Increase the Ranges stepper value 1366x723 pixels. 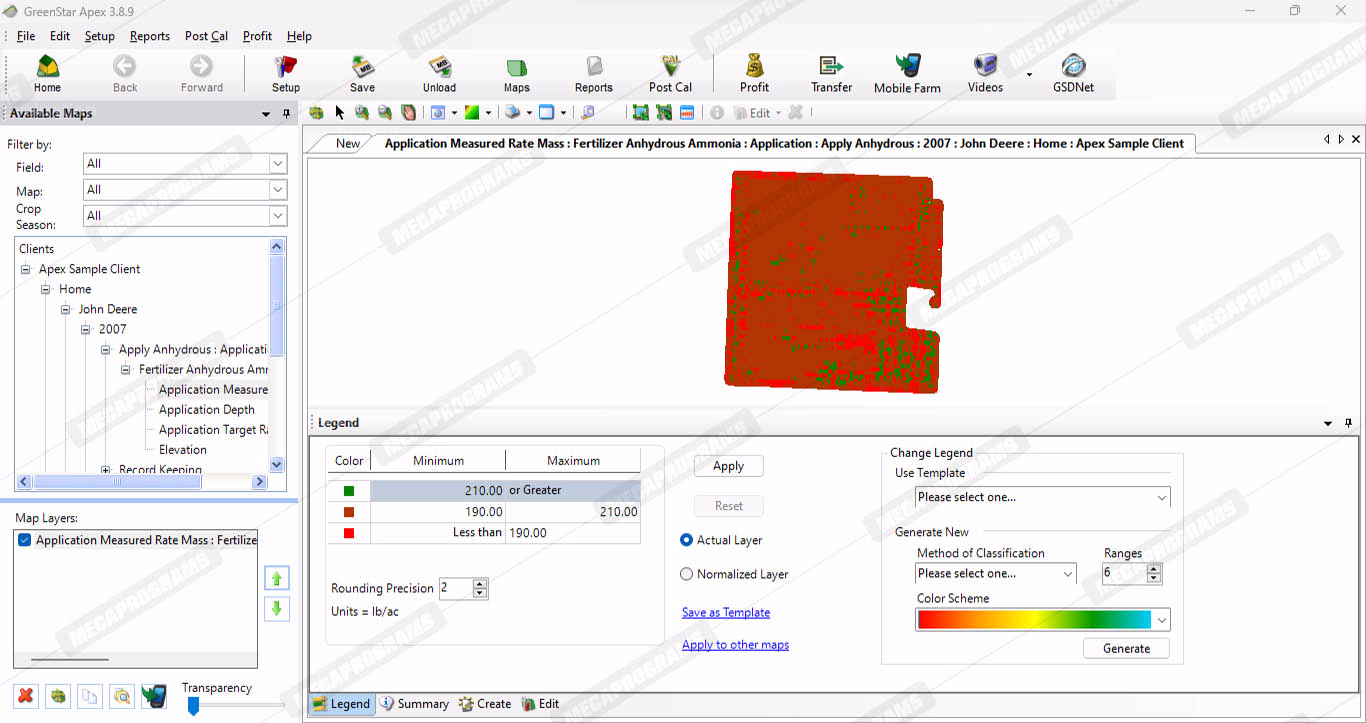point(1154,569)
